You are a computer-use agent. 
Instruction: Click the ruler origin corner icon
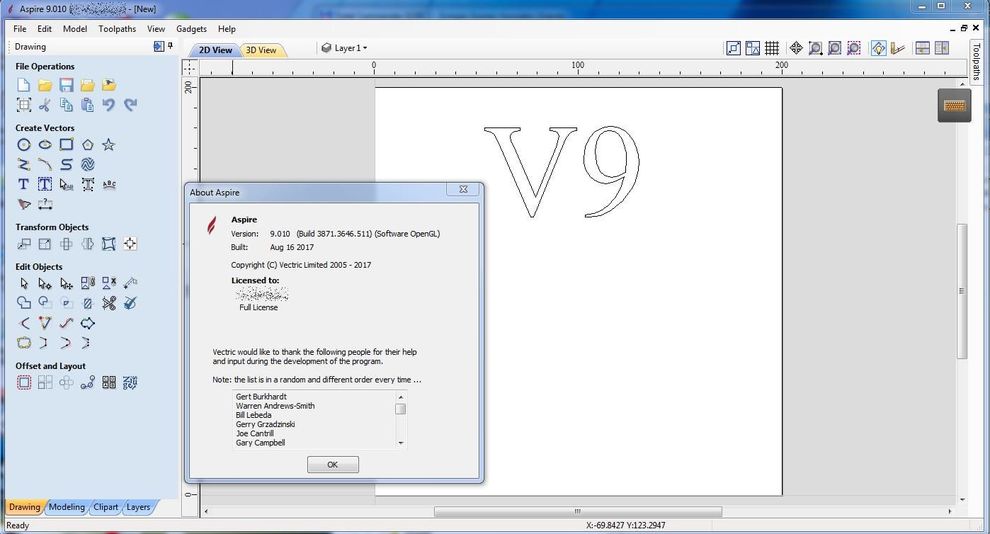[189, 67]
